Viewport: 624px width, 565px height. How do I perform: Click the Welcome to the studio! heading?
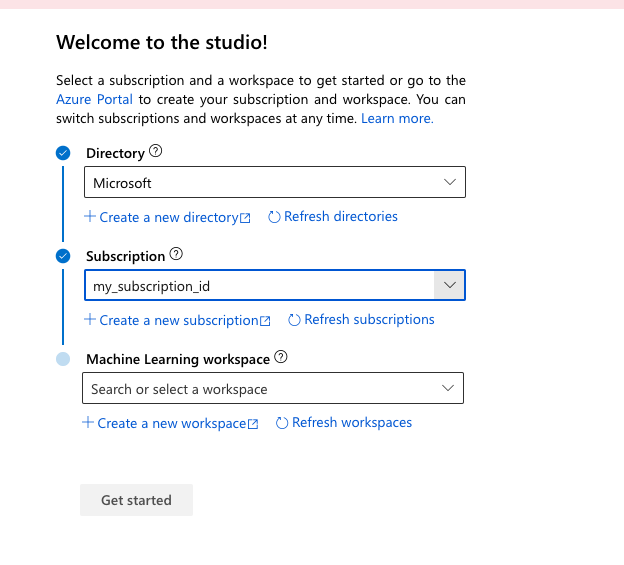pos(162,42)
